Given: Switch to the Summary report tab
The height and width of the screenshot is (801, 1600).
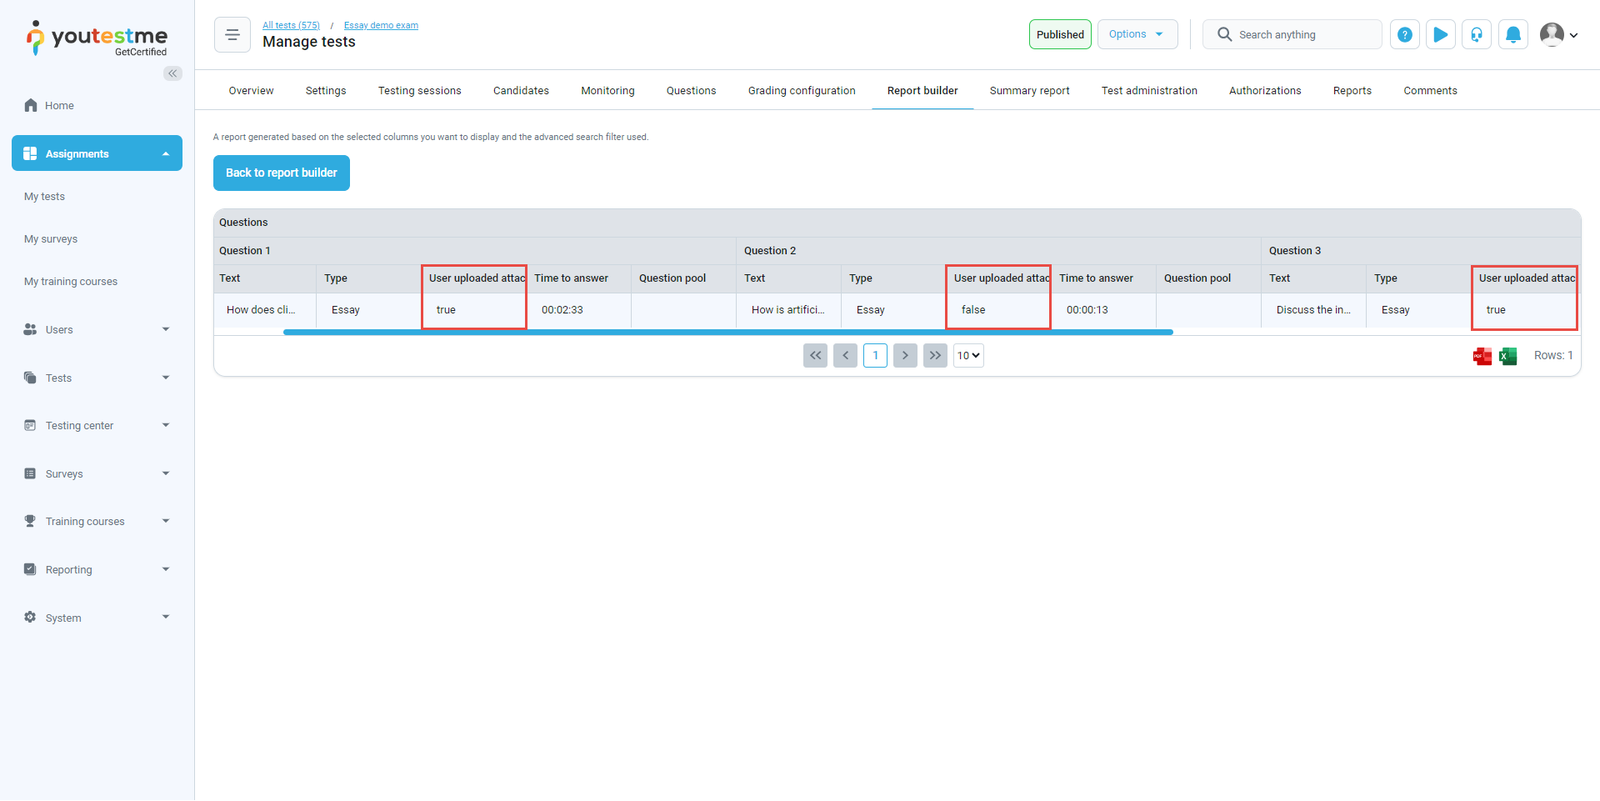Looking at the screenshot, I should pyautogui.click(x=1029, y=91).
